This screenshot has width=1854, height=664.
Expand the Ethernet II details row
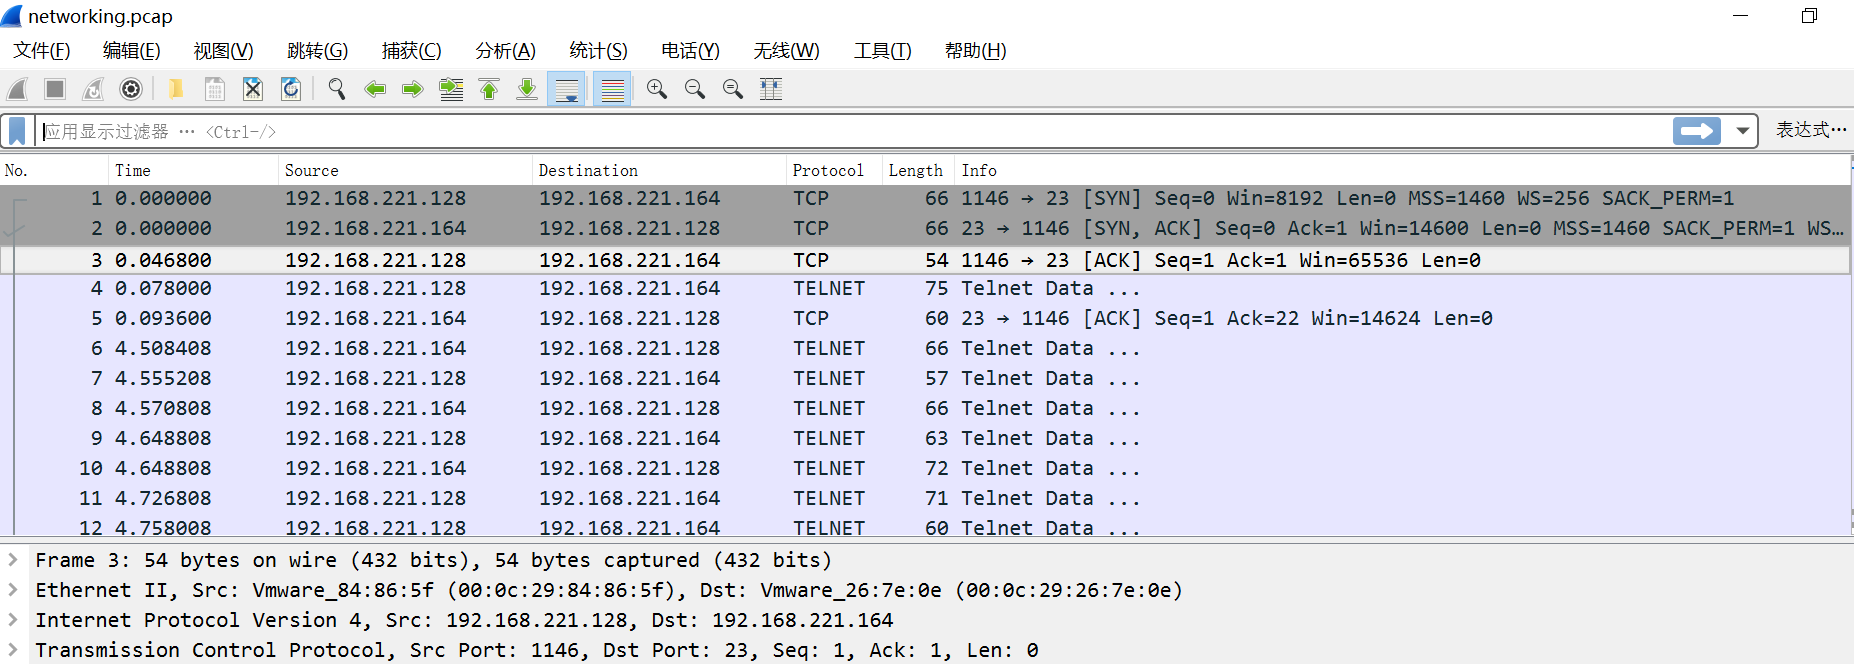click(x=13, y=590)
